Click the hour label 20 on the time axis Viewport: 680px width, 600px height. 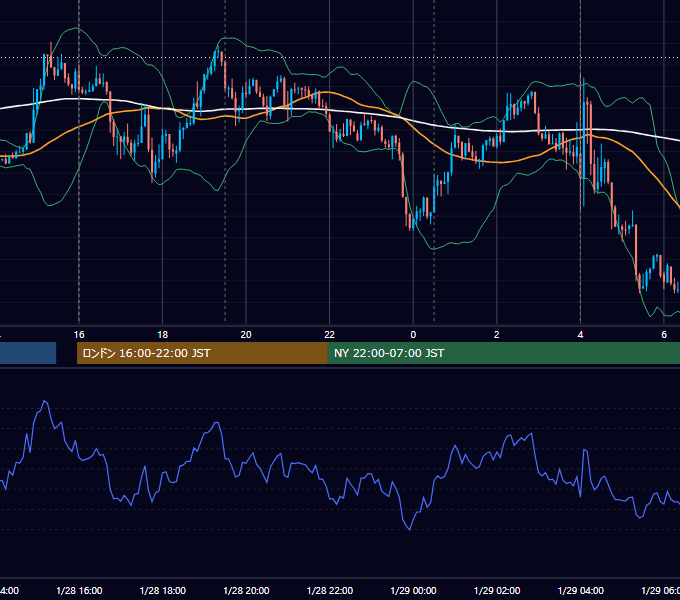246,335
